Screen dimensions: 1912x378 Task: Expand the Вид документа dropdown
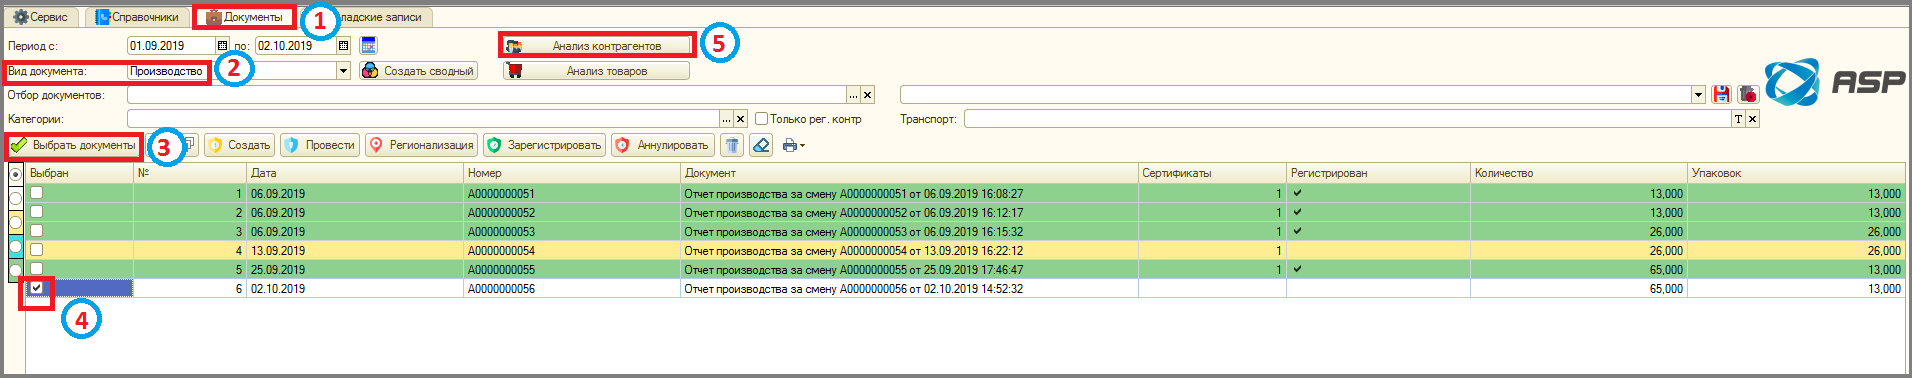pyautogui.click(x=343, y=71)
